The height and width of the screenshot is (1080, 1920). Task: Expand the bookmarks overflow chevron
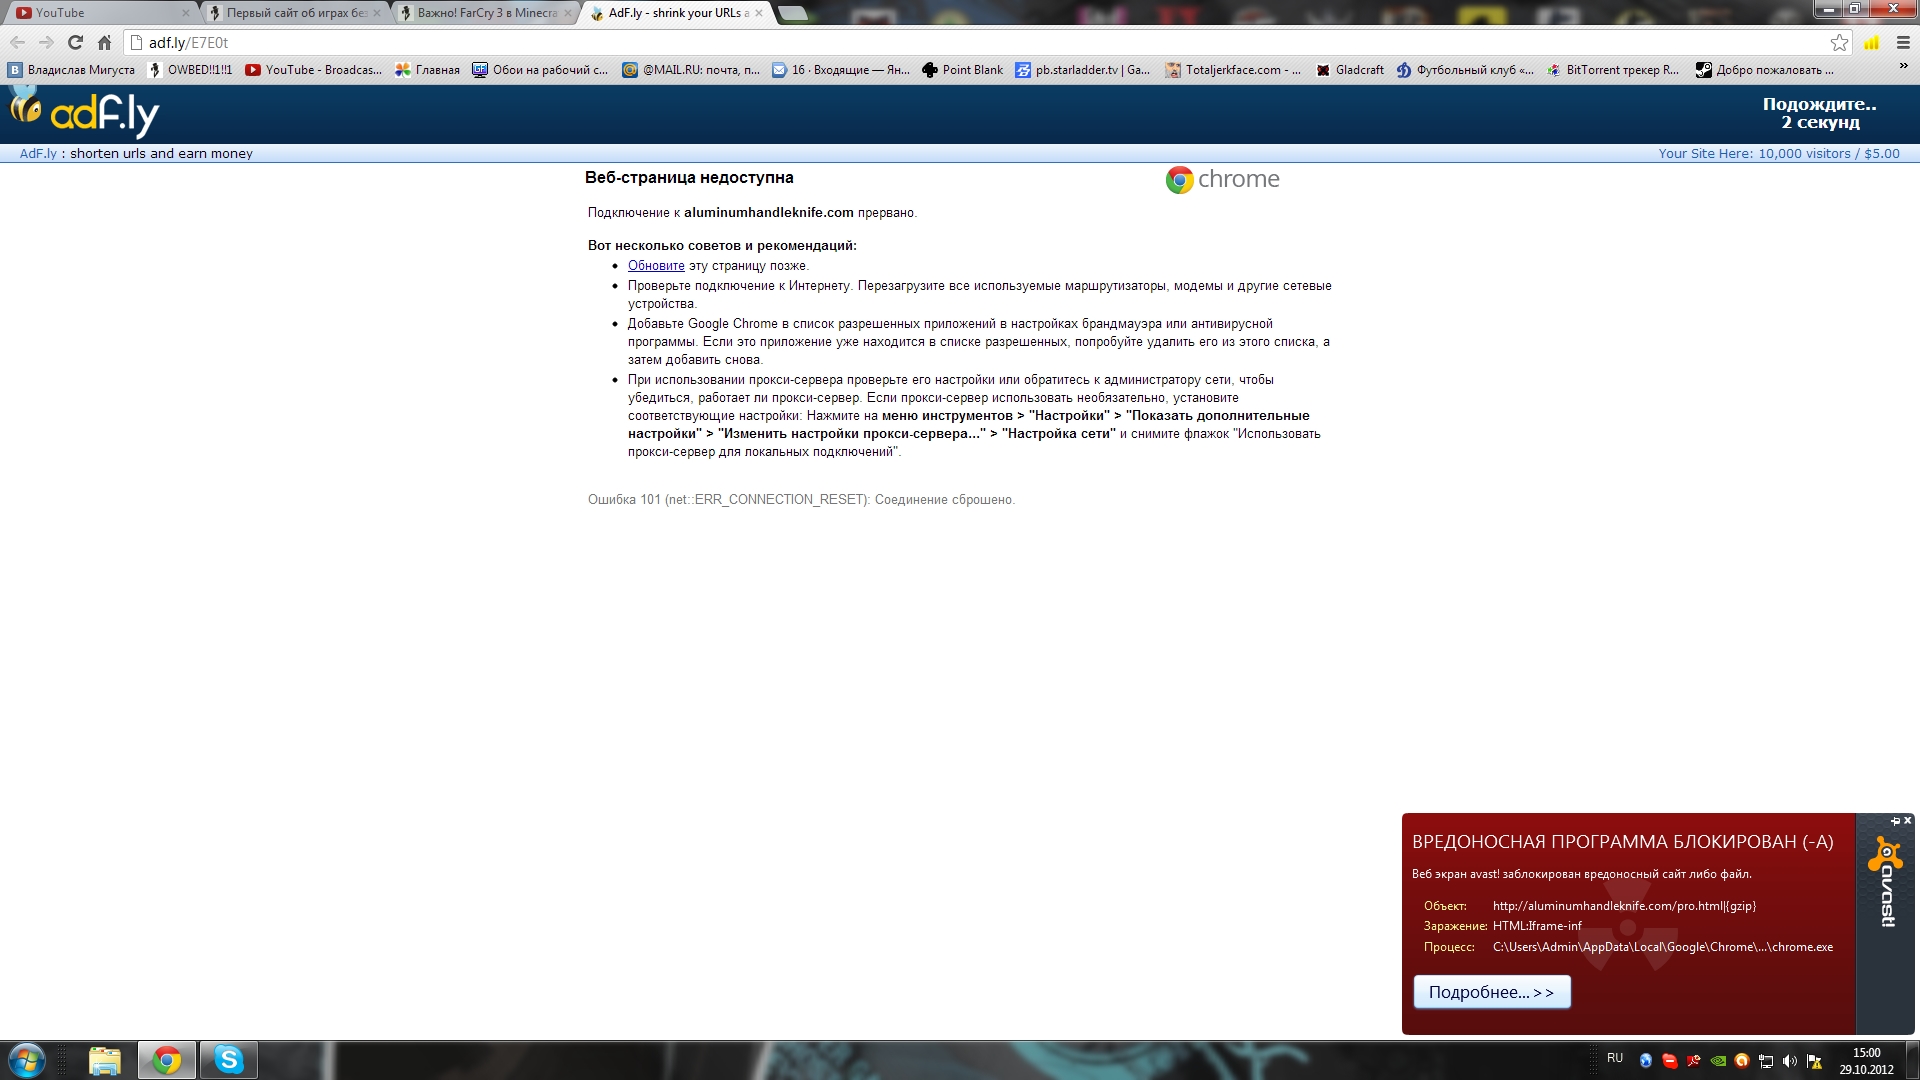[x=1903, y=67]
